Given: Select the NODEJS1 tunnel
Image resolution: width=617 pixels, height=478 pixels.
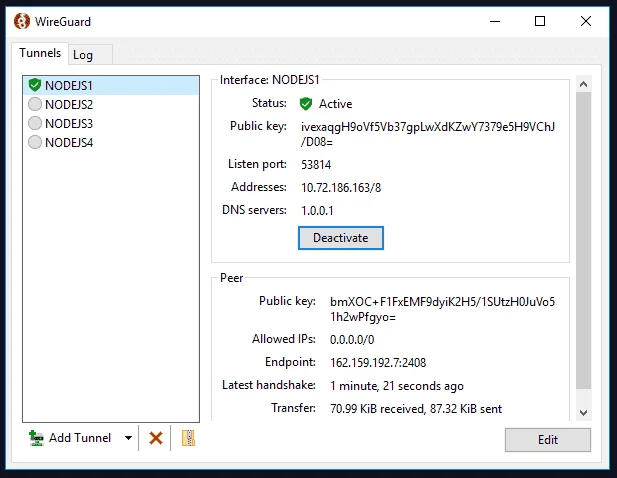Looking at the screenshot, I should (111, 85).
